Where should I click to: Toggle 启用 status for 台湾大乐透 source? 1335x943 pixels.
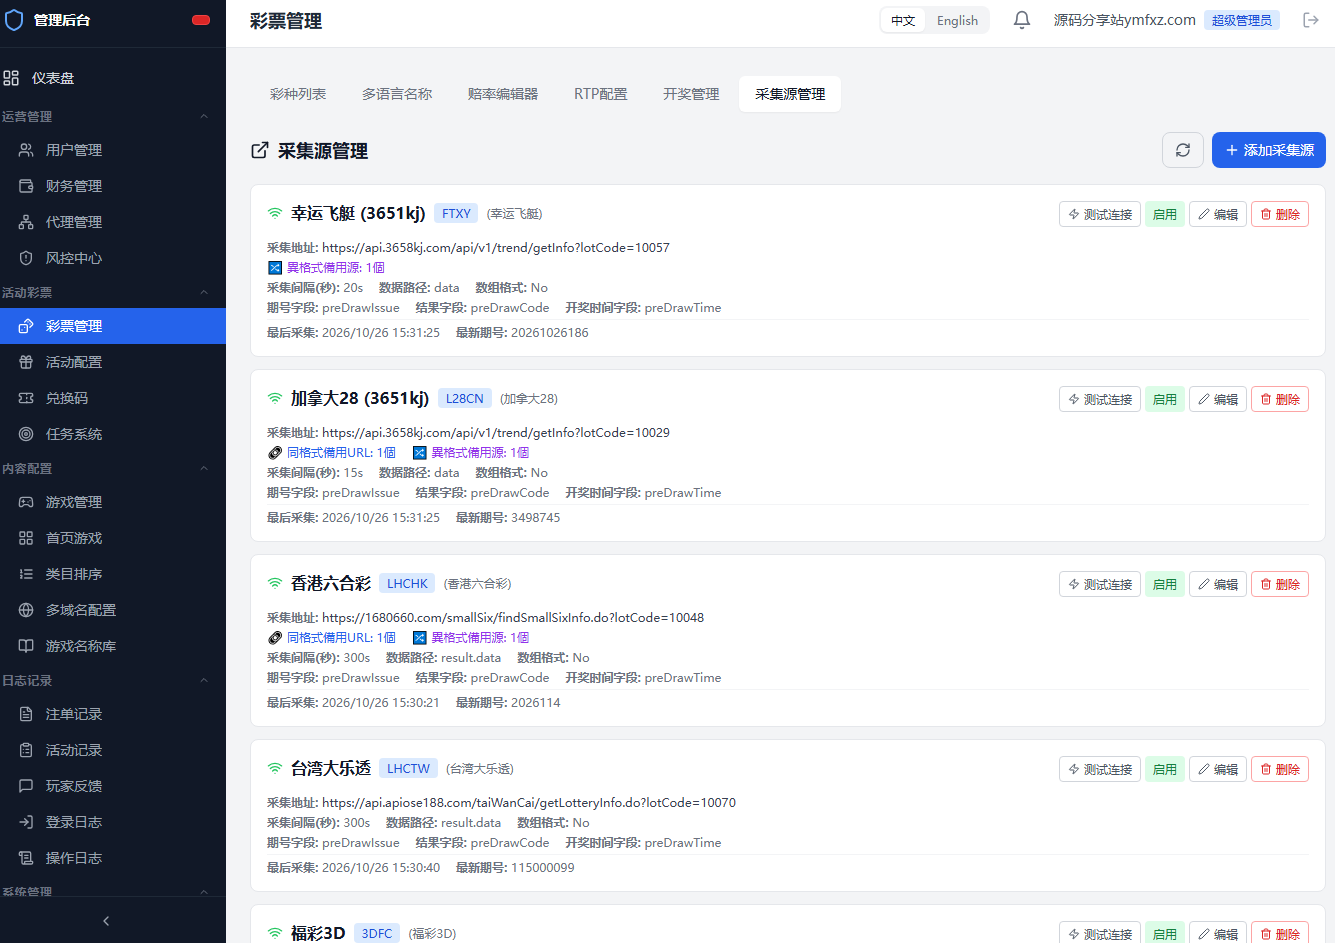[x=1165, y=769]
